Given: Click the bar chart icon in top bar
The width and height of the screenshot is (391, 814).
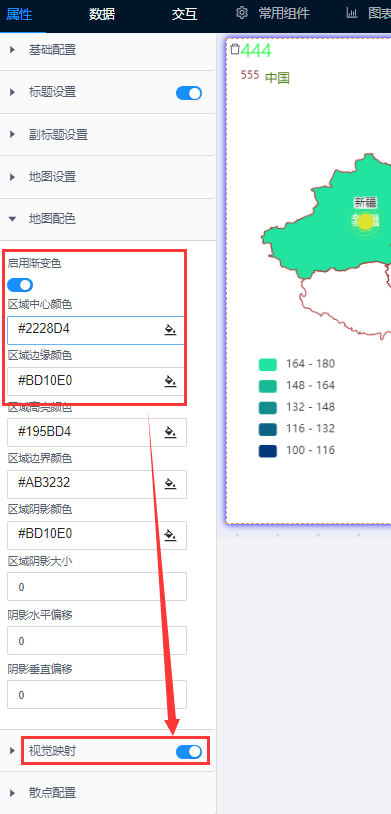Looking at the screenshot, I should (x=352, y=13).
